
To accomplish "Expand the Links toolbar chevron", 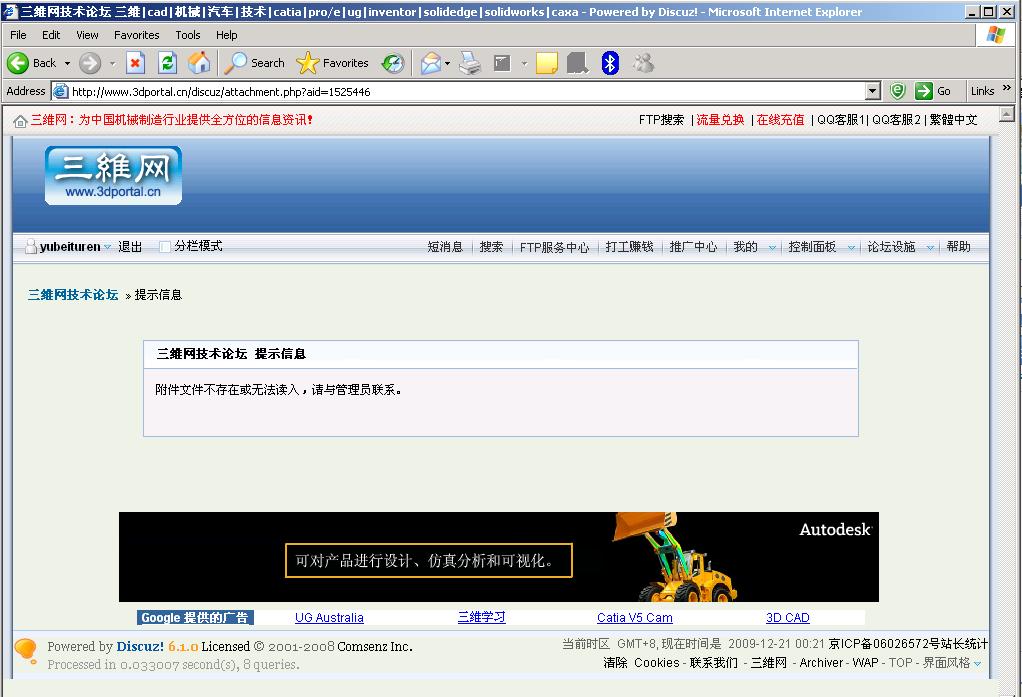I will pos(1007,87).
